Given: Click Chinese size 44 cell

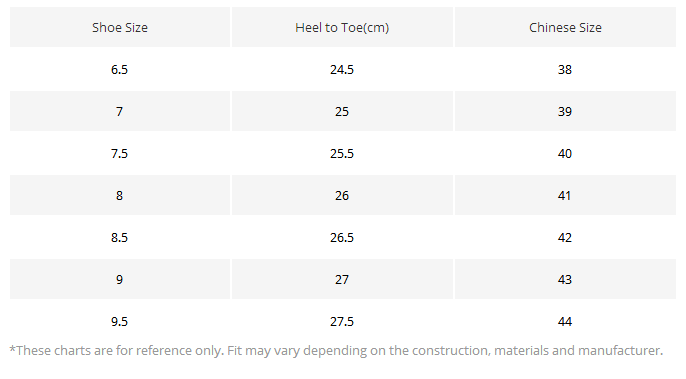Looking at the screenshot, I should pyautogui.click(x=565, y=321).
